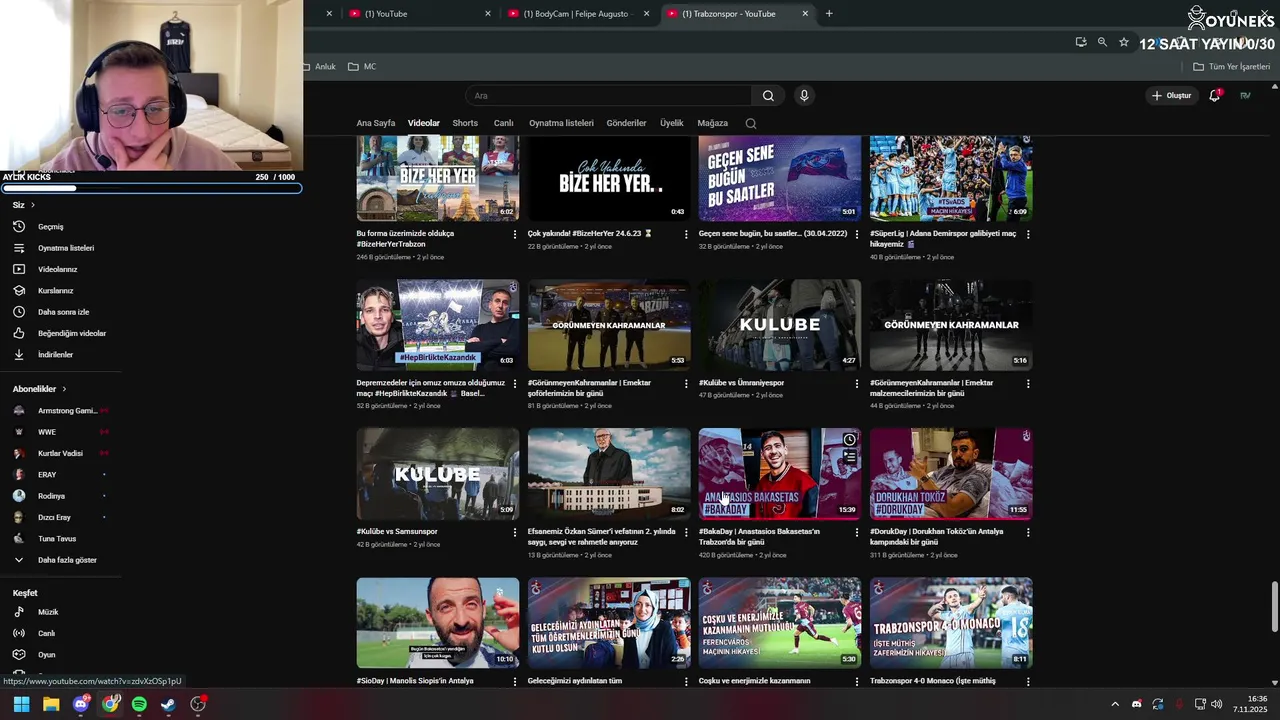Bookmark page with star icon
1280x720 pixels.
[x=1124, y=42]
